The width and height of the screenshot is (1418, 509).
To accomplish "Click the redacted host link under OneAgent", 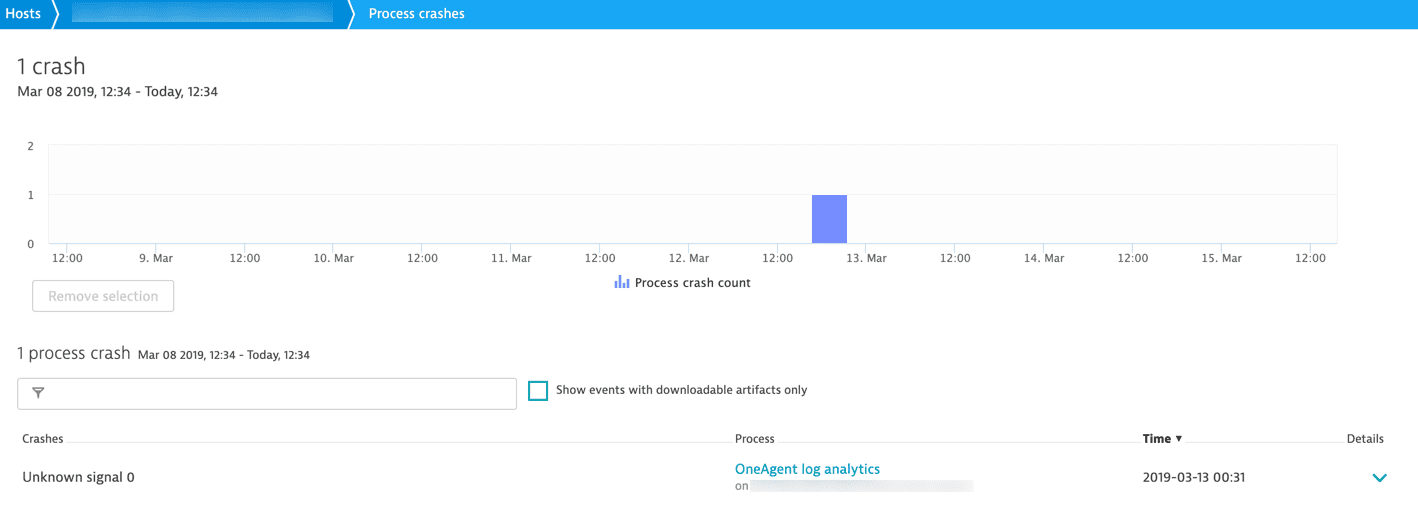I will 861,486.
